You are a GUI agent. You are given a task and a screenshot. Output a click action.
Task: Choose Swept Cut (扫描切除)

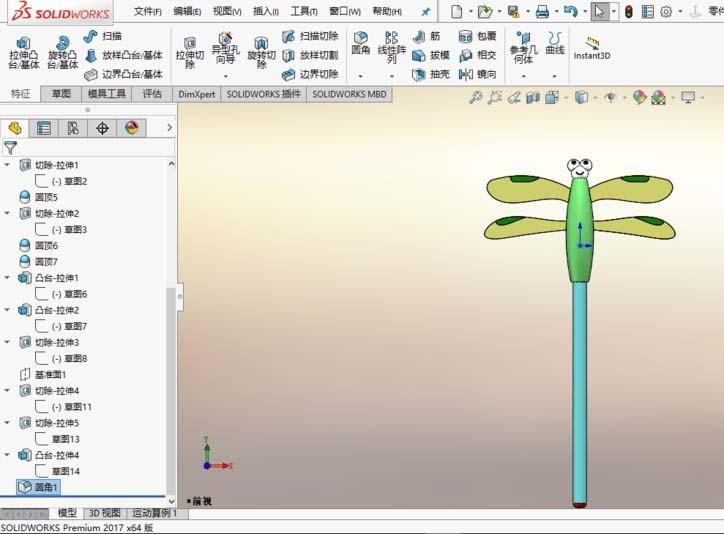310,36
